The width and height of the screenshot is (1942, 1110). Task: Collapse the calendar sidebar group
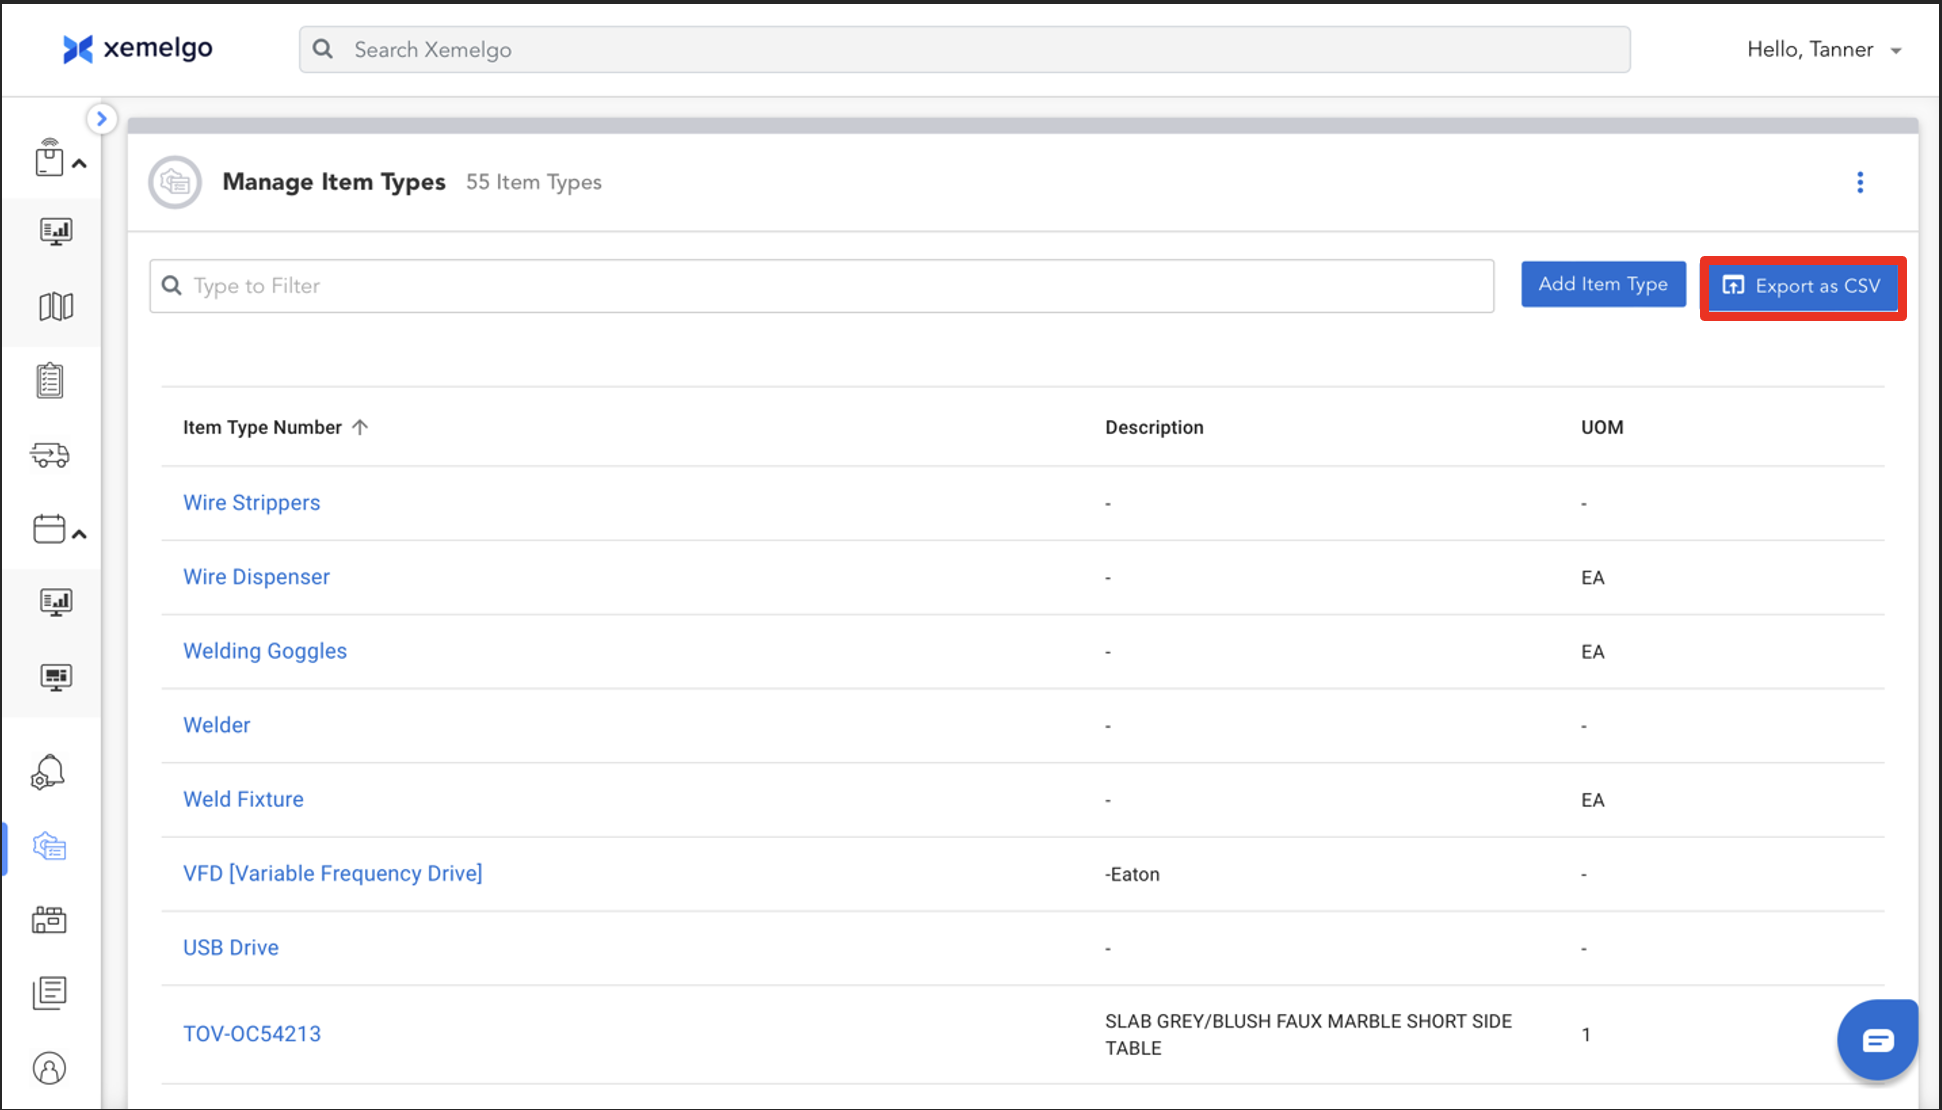[79, 534]
